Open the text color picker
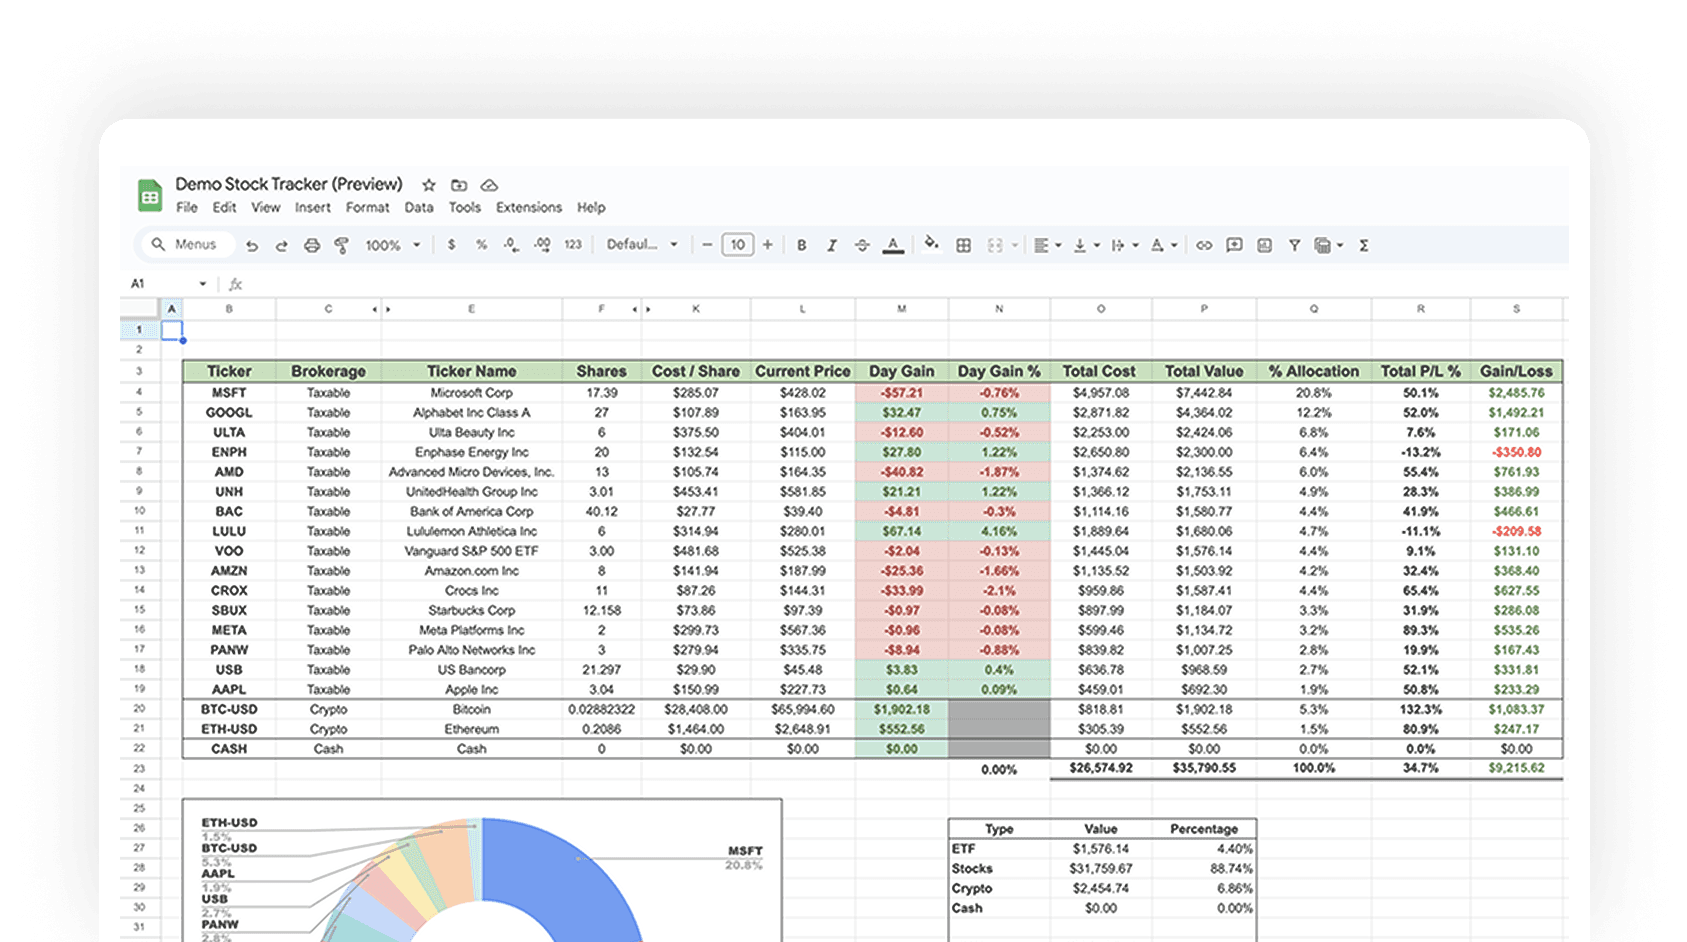Image resolution: width=1687 pixels, height=942 pixels. 893,245
